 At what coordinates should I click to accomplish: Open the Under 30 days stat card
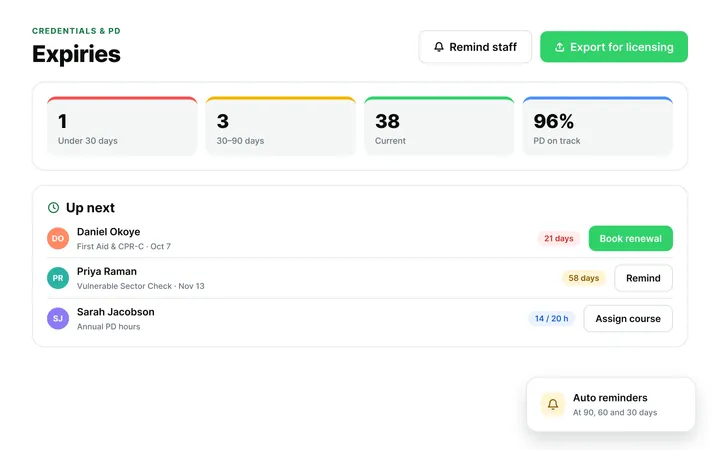click(122, 126)
